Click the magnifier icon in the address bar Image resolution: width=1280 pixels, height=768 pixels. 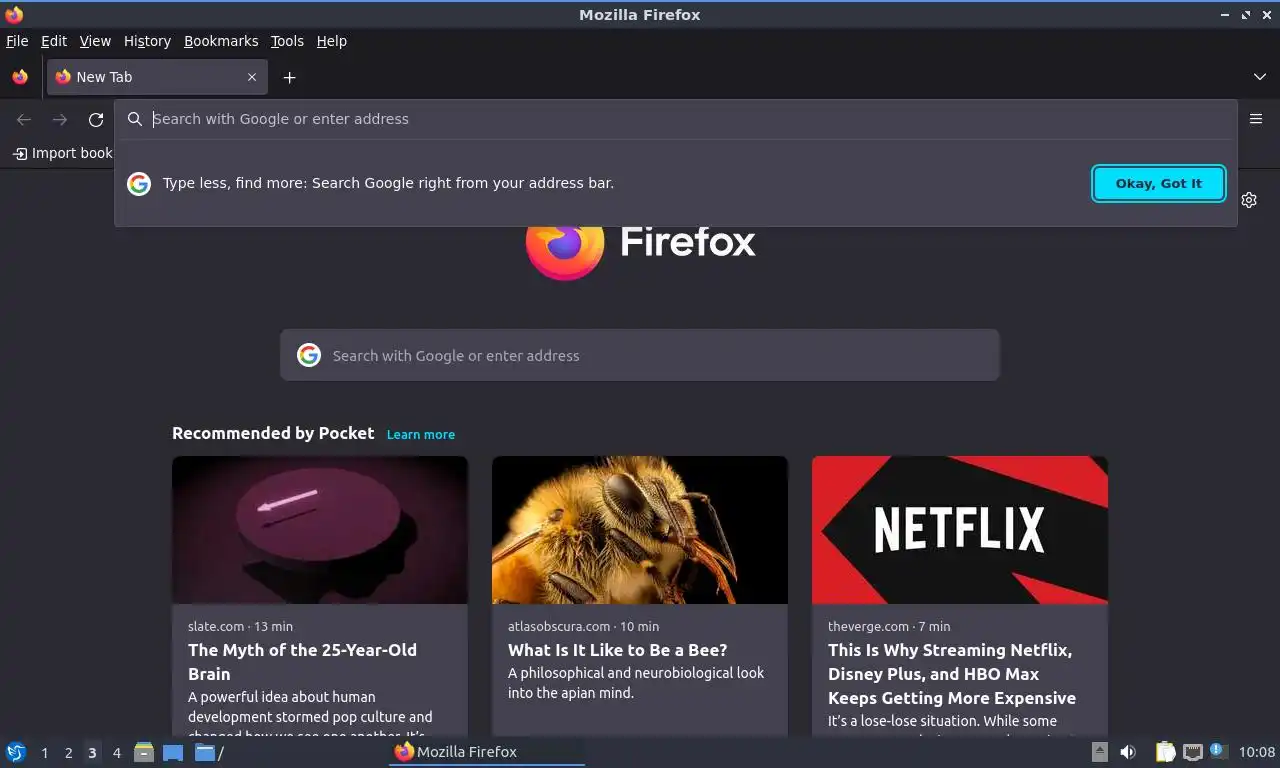(135, 119)
